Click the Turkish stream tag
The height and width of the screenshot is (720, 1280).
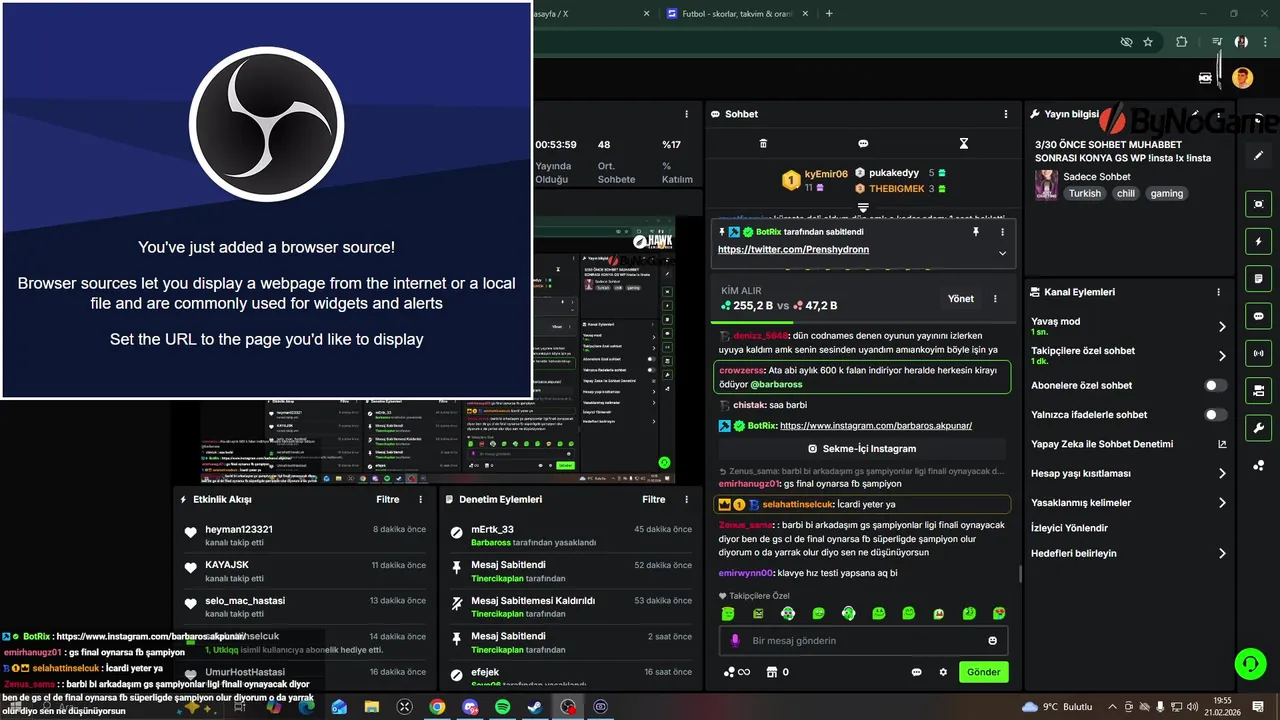pos(1084,194)
